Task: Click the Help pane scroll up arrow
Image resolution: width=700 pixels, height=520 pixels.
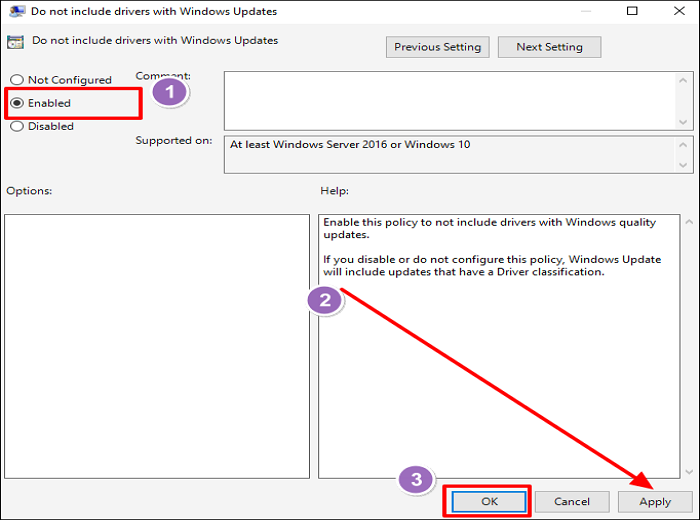Action: coord(689,222)
